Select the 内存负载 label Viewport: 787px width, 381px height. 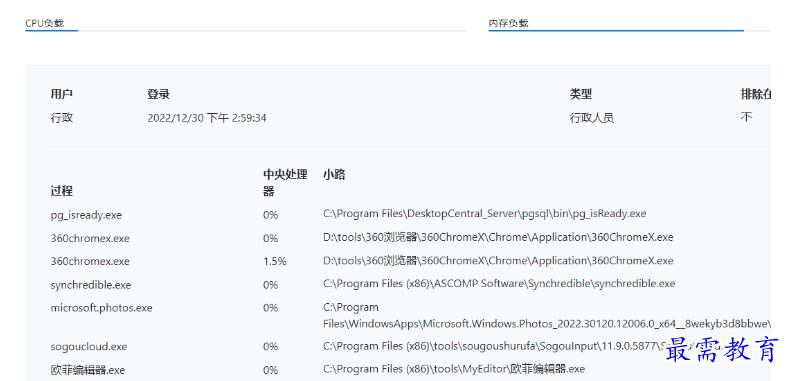coord(508,23)
